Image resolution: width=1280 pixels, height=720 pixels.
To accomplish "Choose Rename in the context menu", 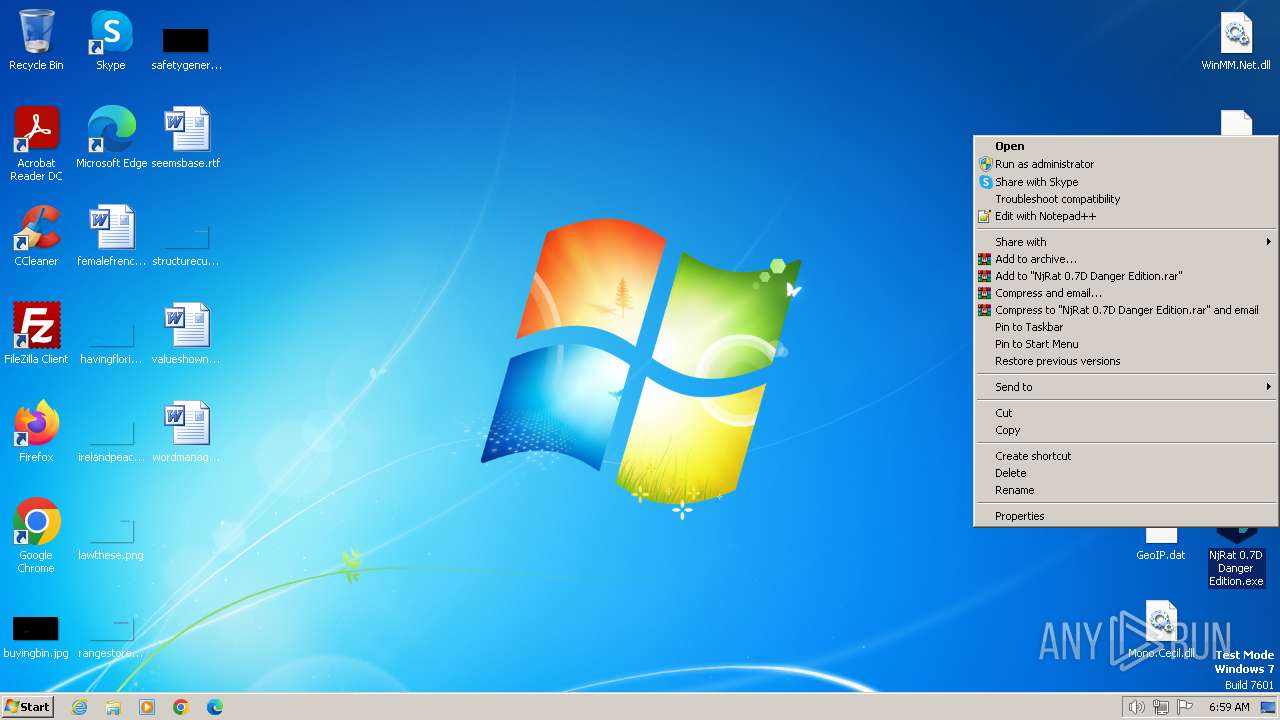I will 1126,490.
